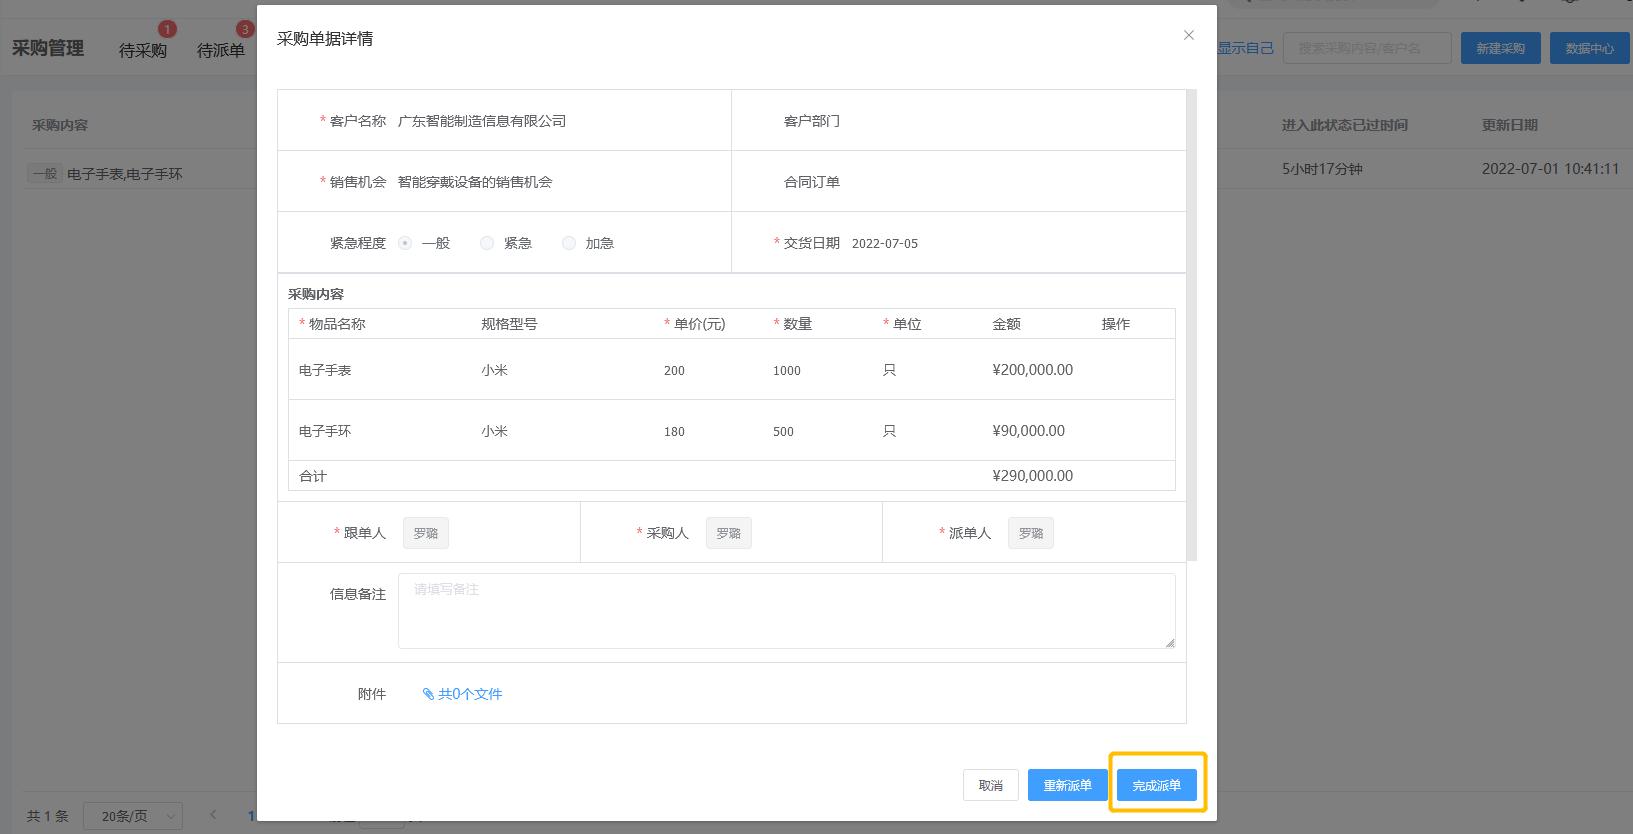The height and width of the screenshot is (834, 1633).
Task: Click the unit price 200 cell
Action: pyautogui.click(x=674, y=370)
